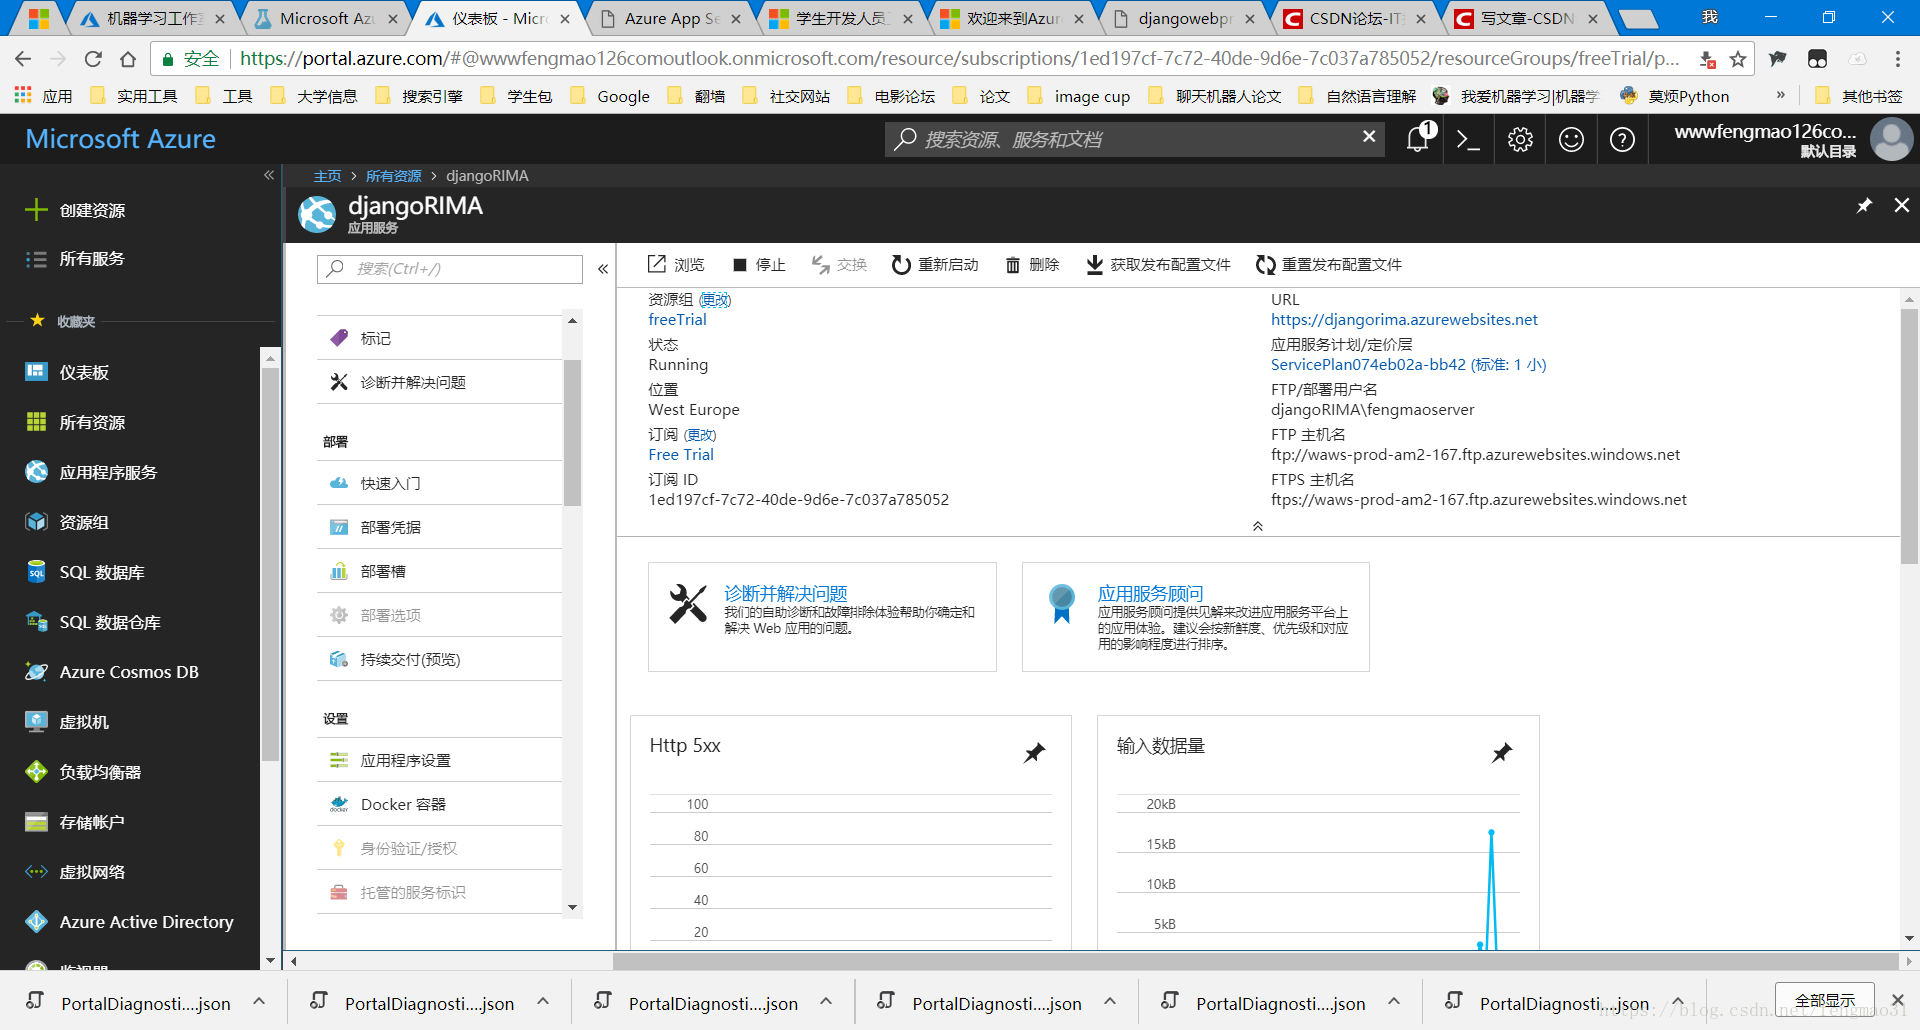The height and width of the screenshot is (1030, 1920).
Task: Restart (重新启动) the app service
Action: (935, 264)
